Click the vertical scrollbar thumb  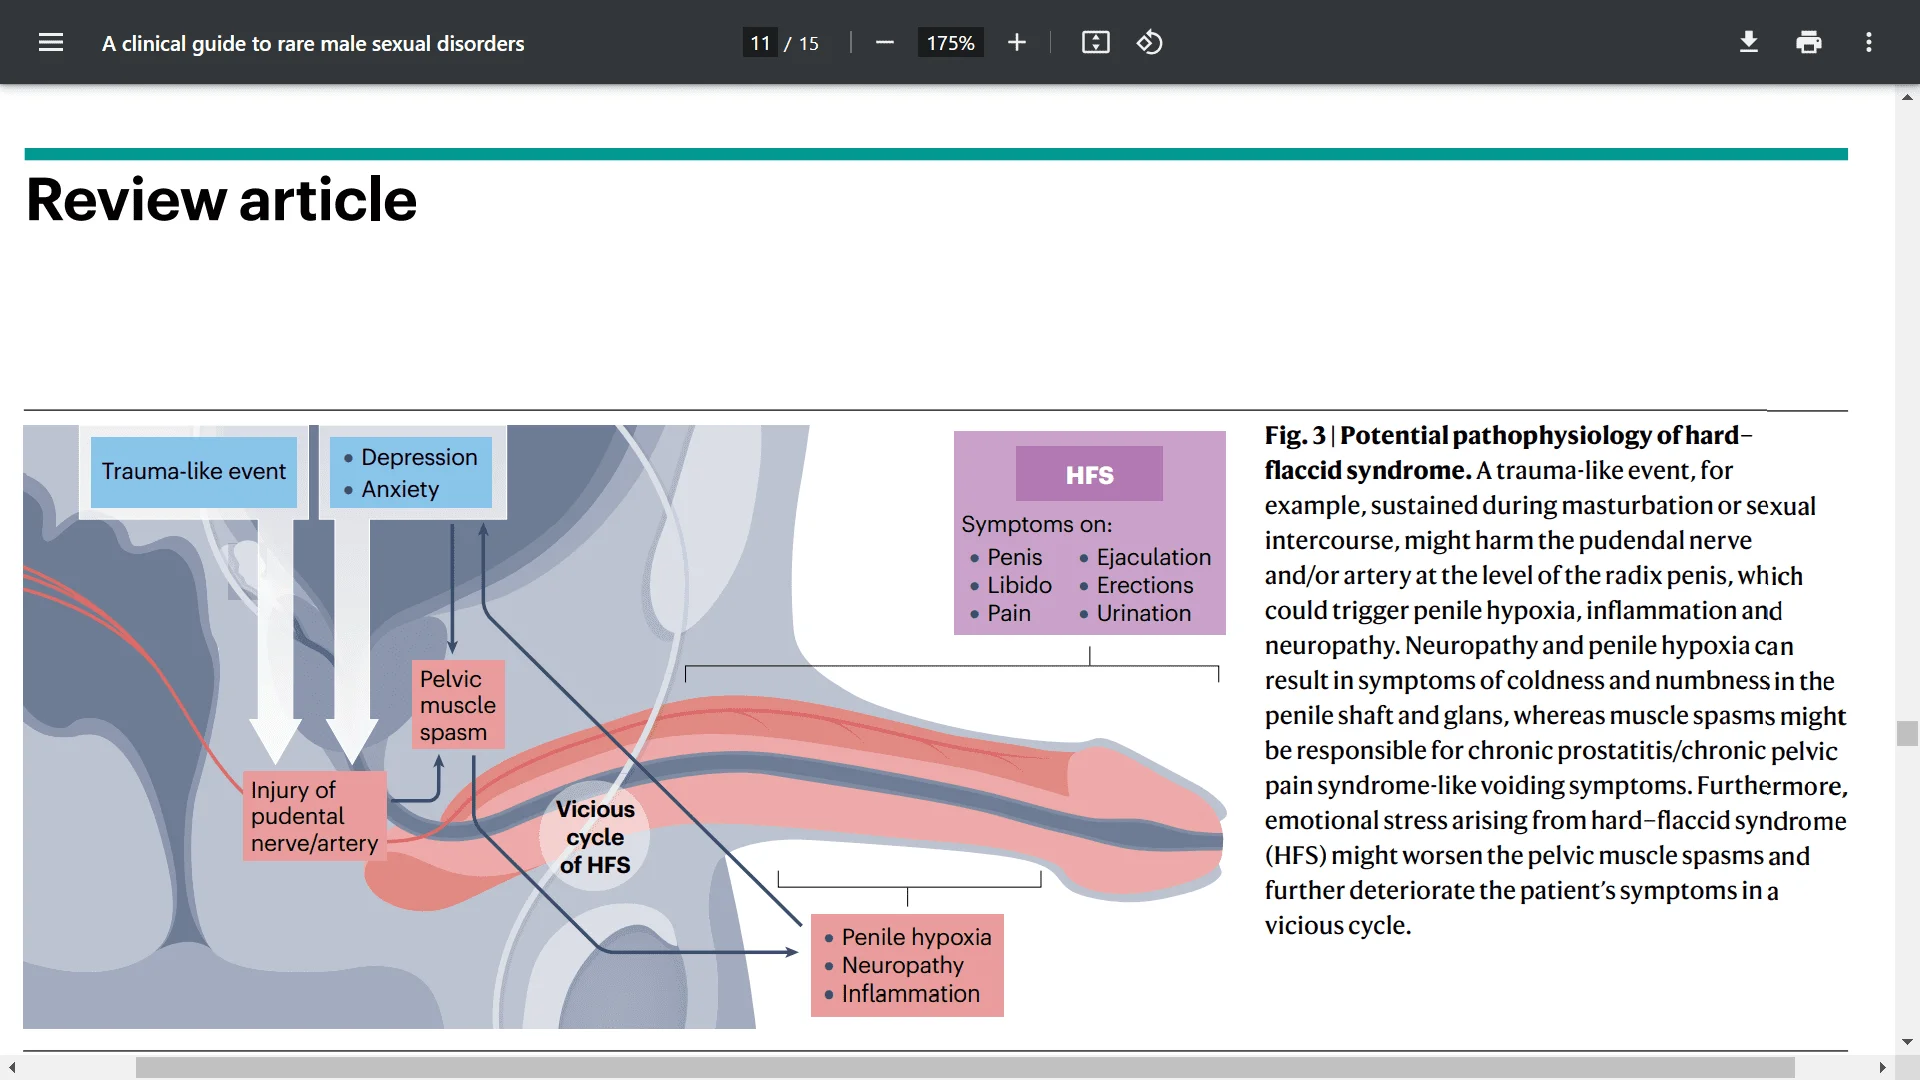[1907, 733]
